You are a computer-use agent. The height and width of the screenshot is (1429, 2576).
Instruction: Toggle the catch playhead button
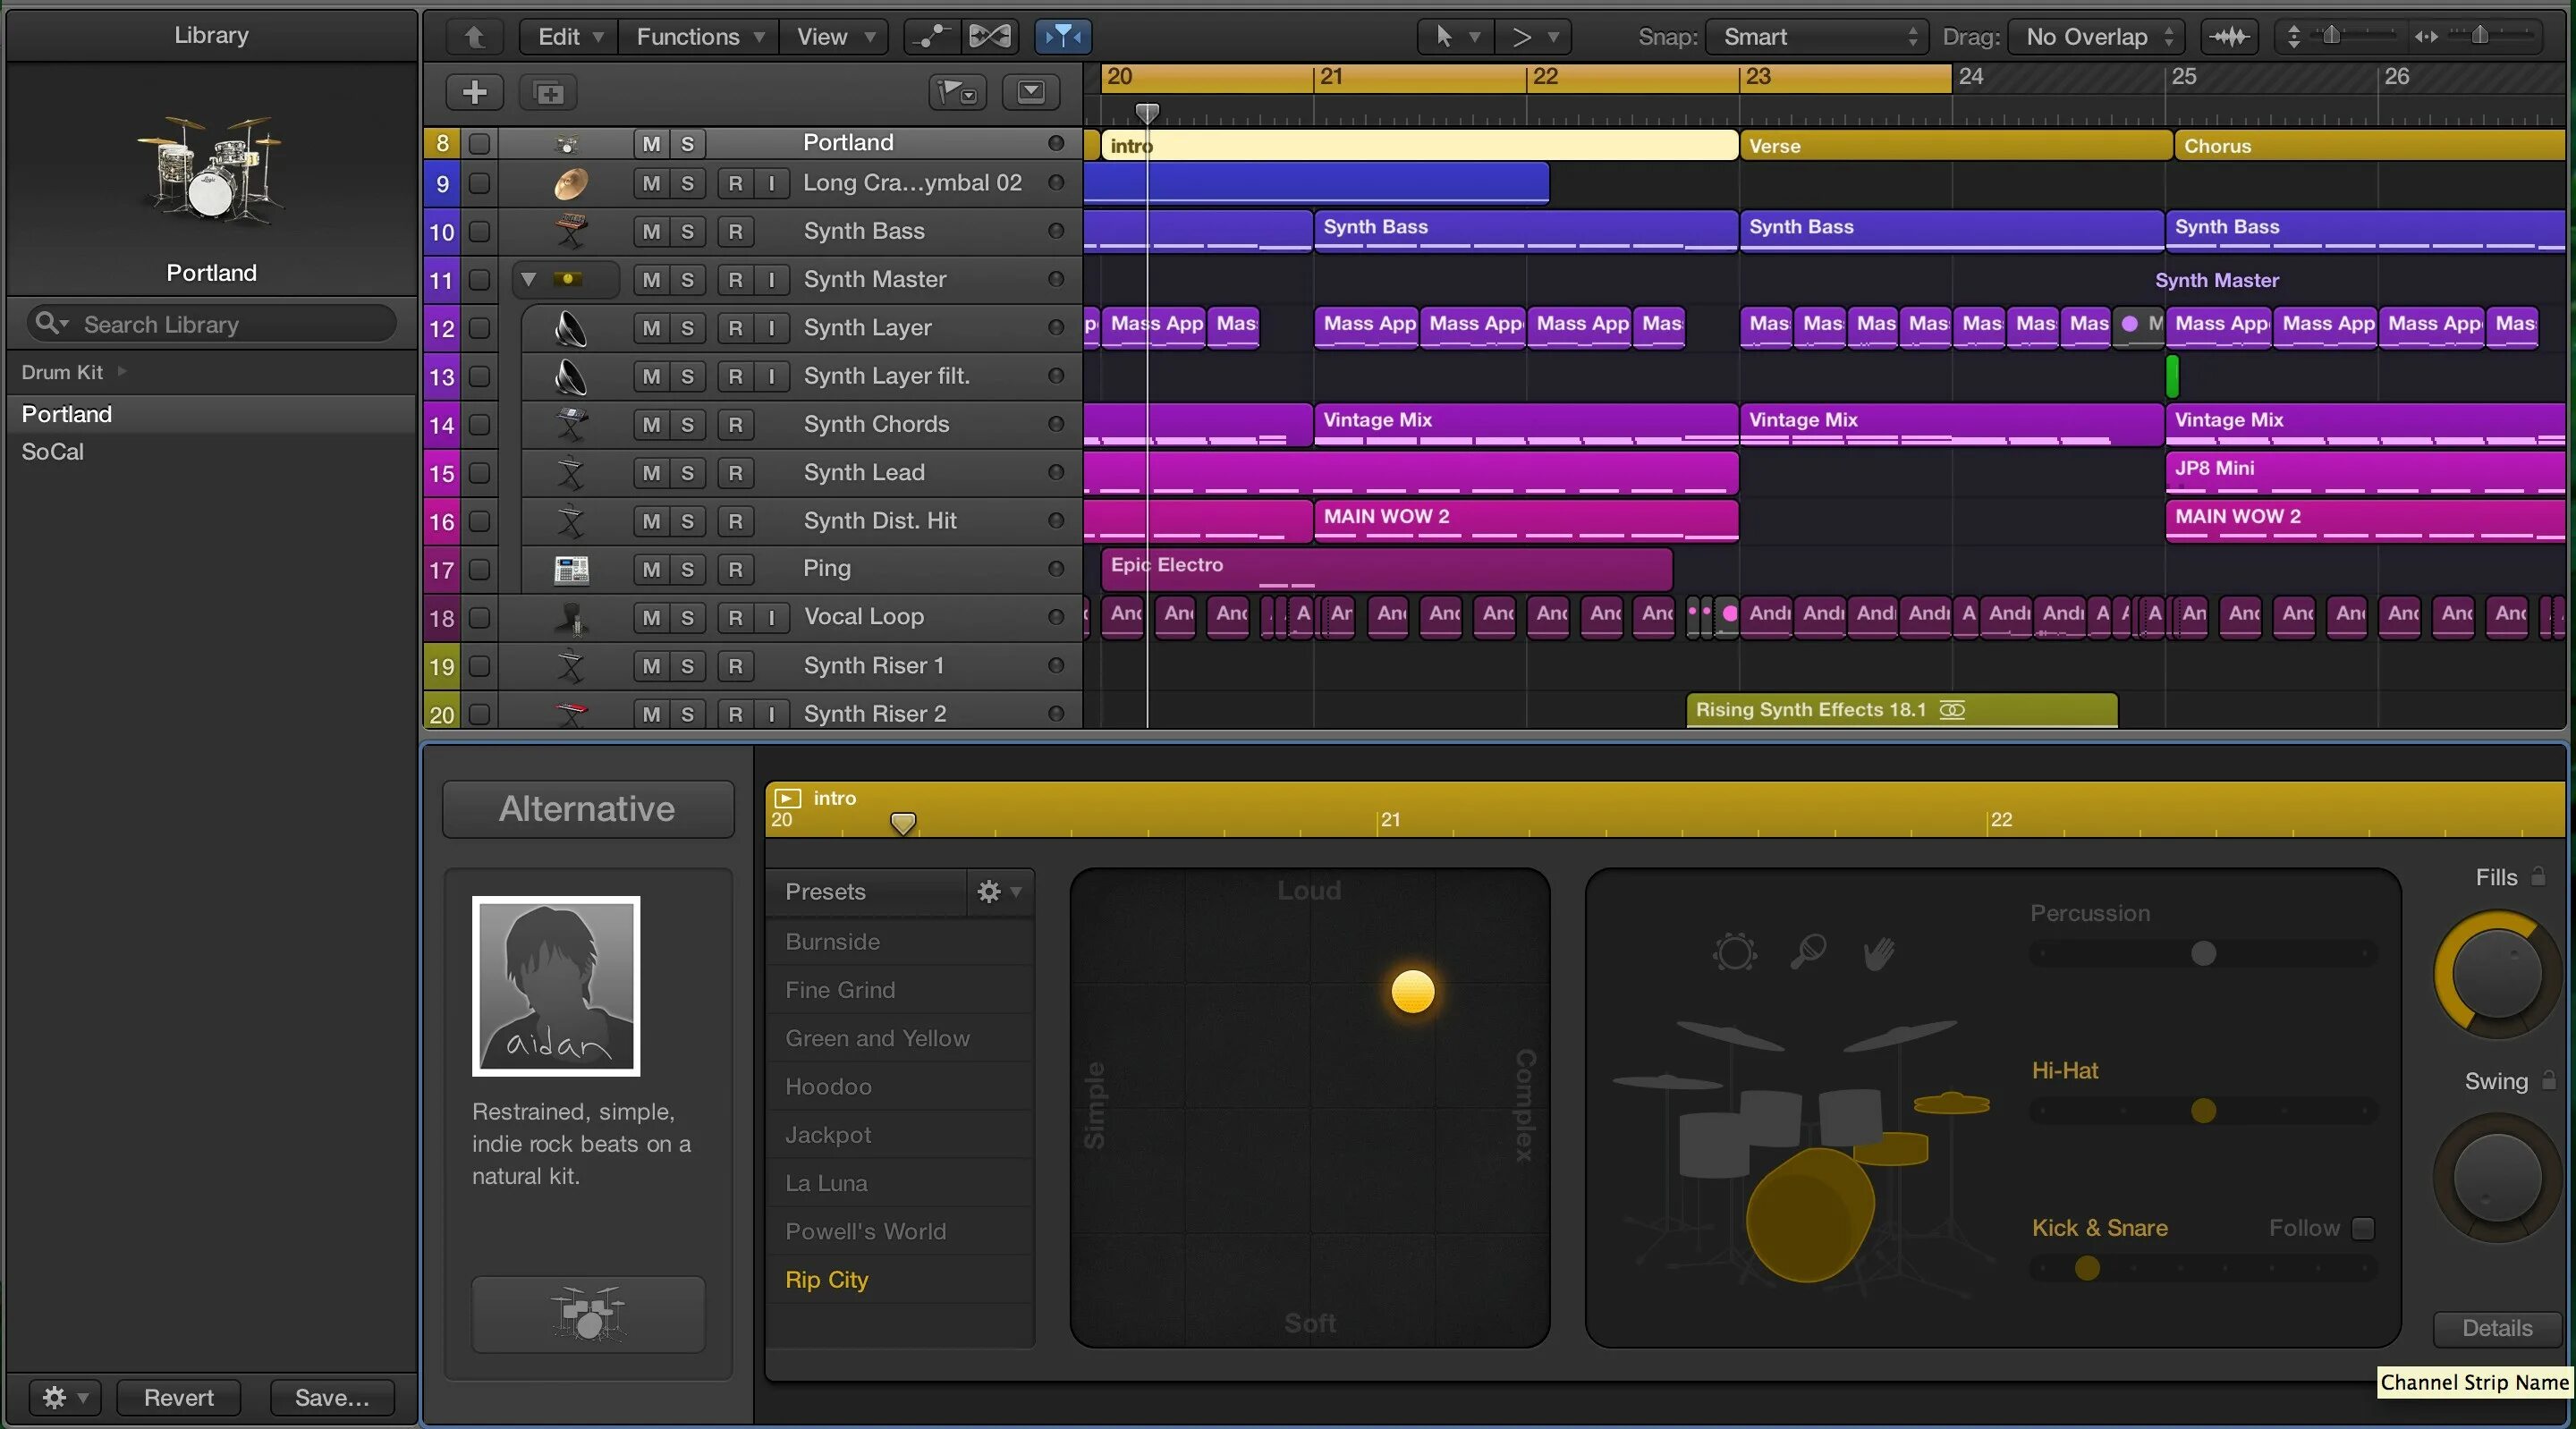tap(1062, 37)
